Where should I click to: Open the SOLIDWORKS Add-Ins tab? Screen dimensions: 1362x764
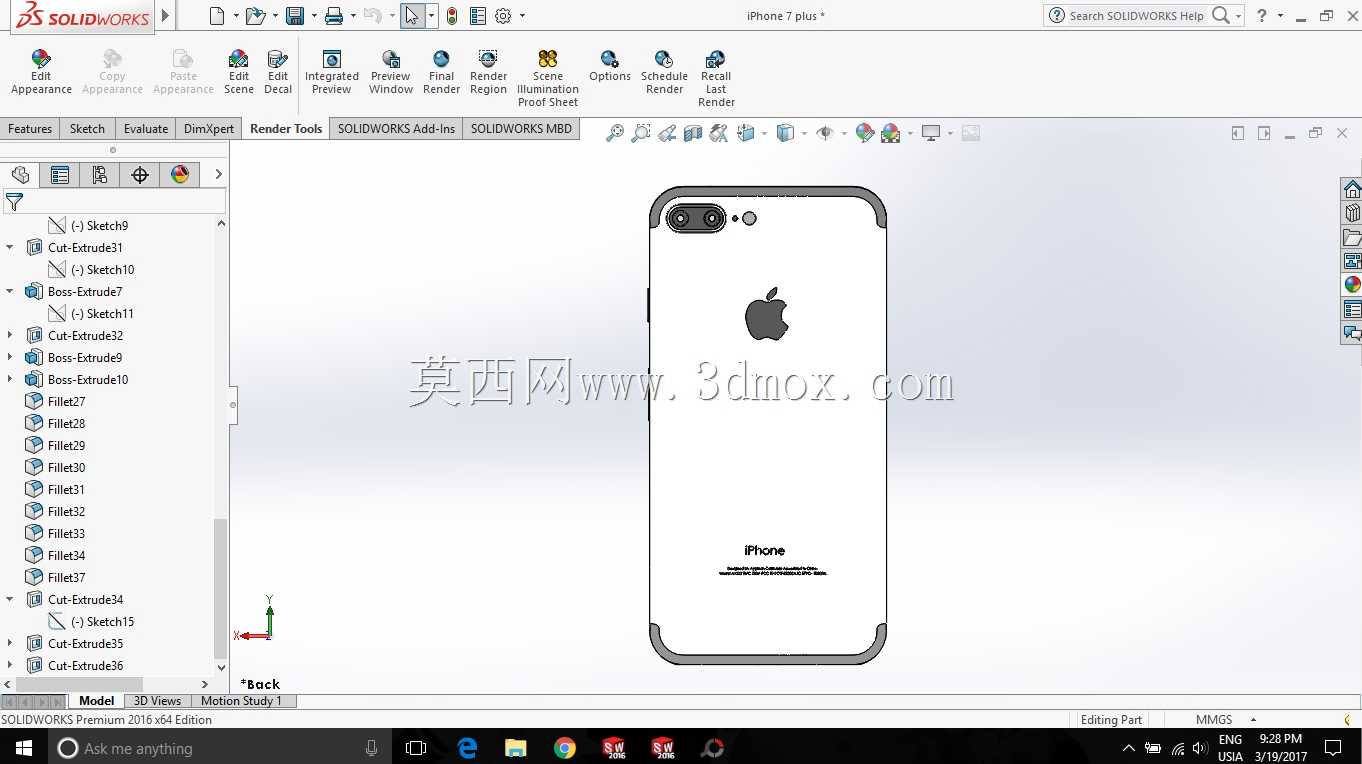coord(396,129)
